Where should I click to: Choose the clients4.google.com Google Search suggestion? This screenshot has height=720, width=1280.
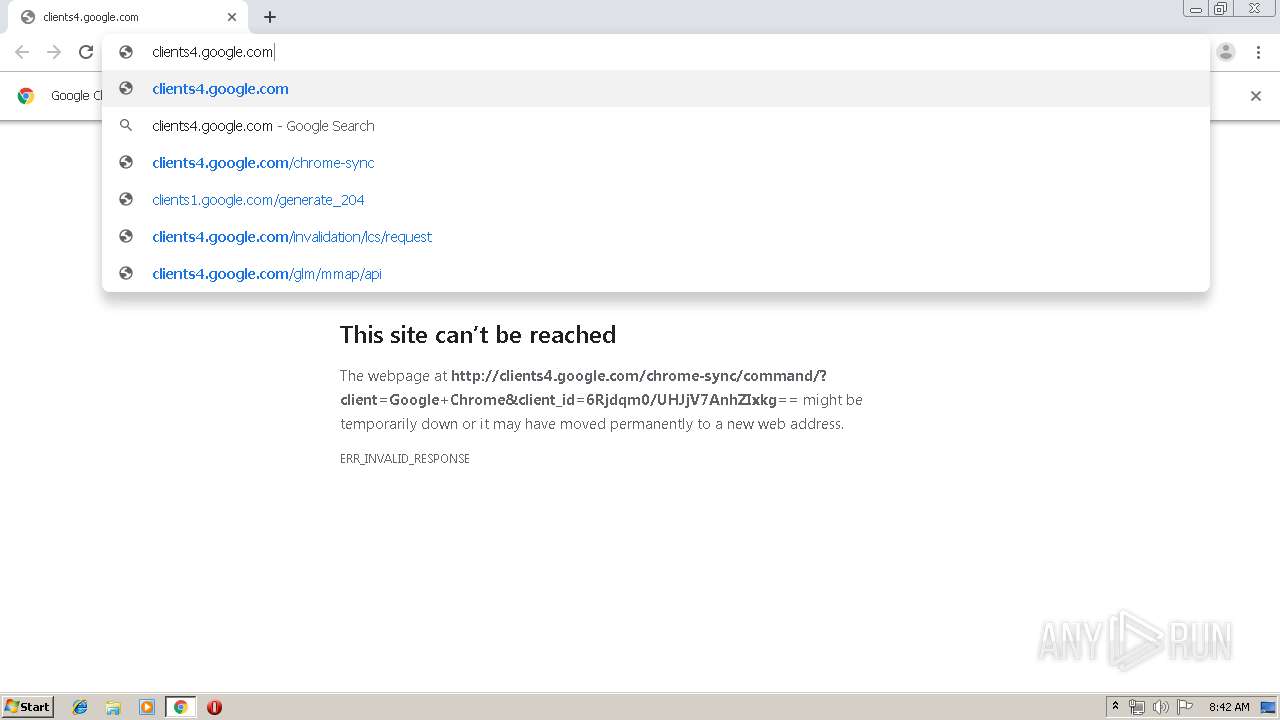click(656, 126)
